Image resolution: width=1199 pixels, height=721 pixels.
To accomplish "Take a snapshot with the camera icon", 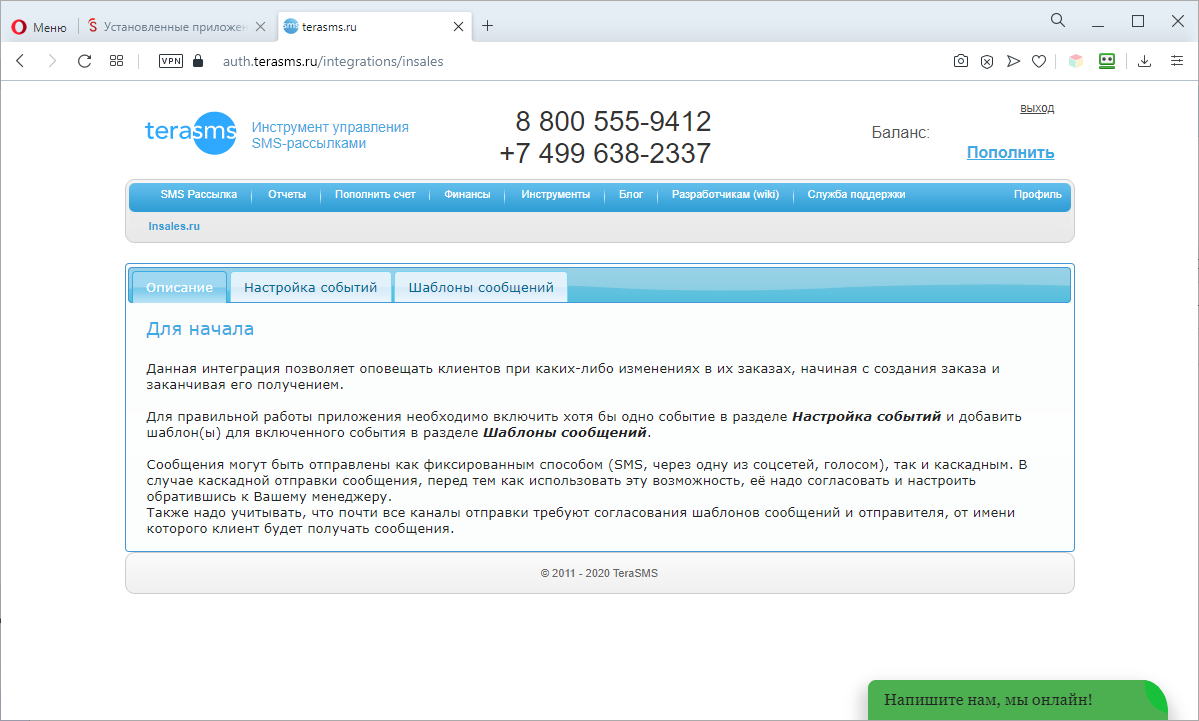I will coord(960,61).
